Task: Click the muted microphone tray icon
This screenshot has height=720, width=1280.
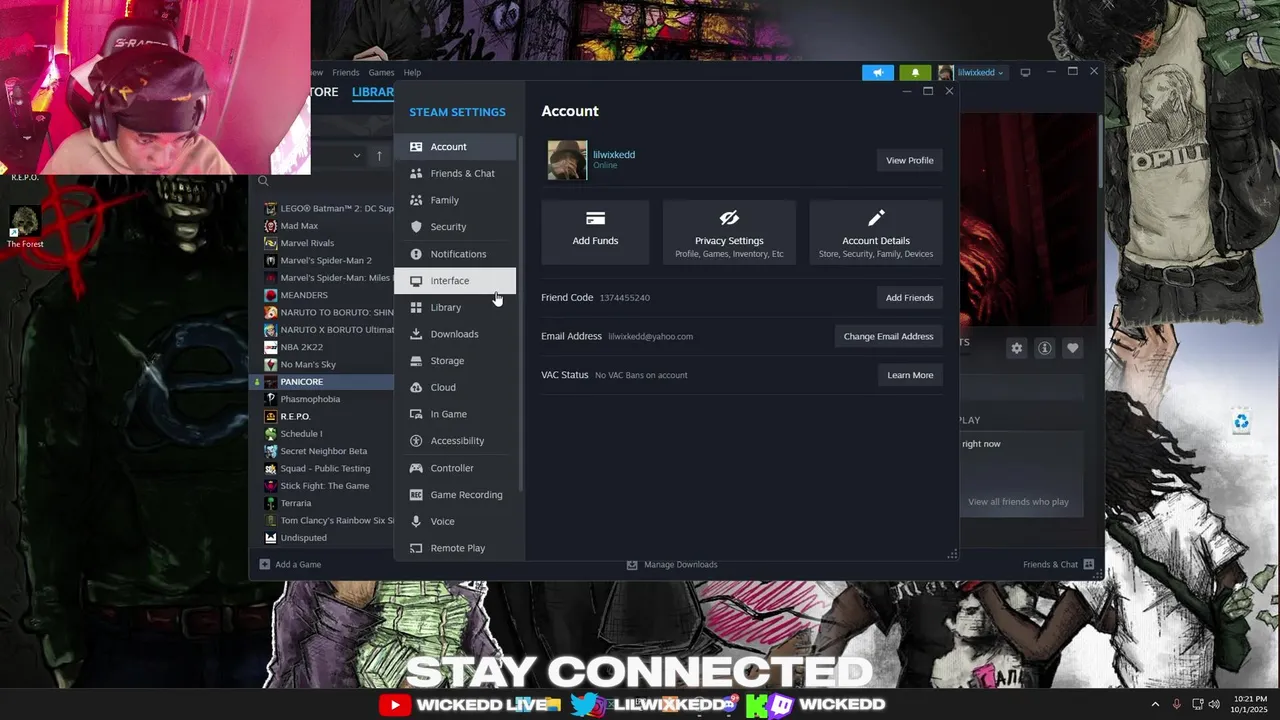Action: tap(1176, 704)
